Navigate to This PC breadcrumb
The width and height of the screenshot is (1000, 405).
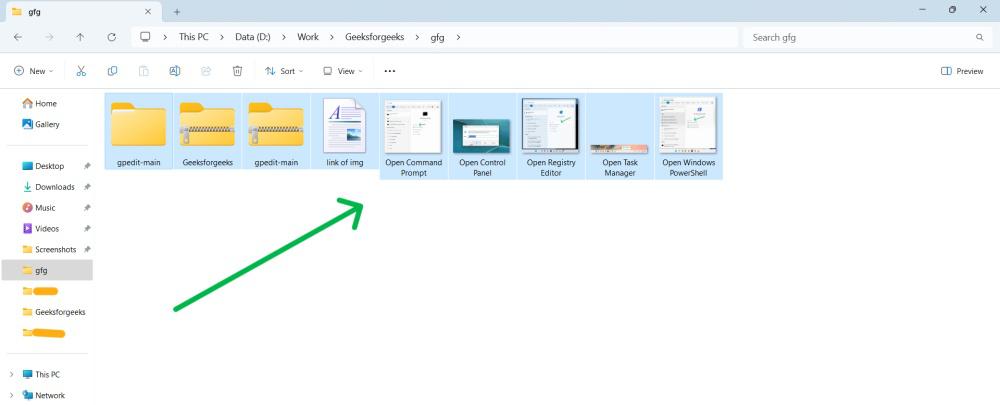click(193, 37)
